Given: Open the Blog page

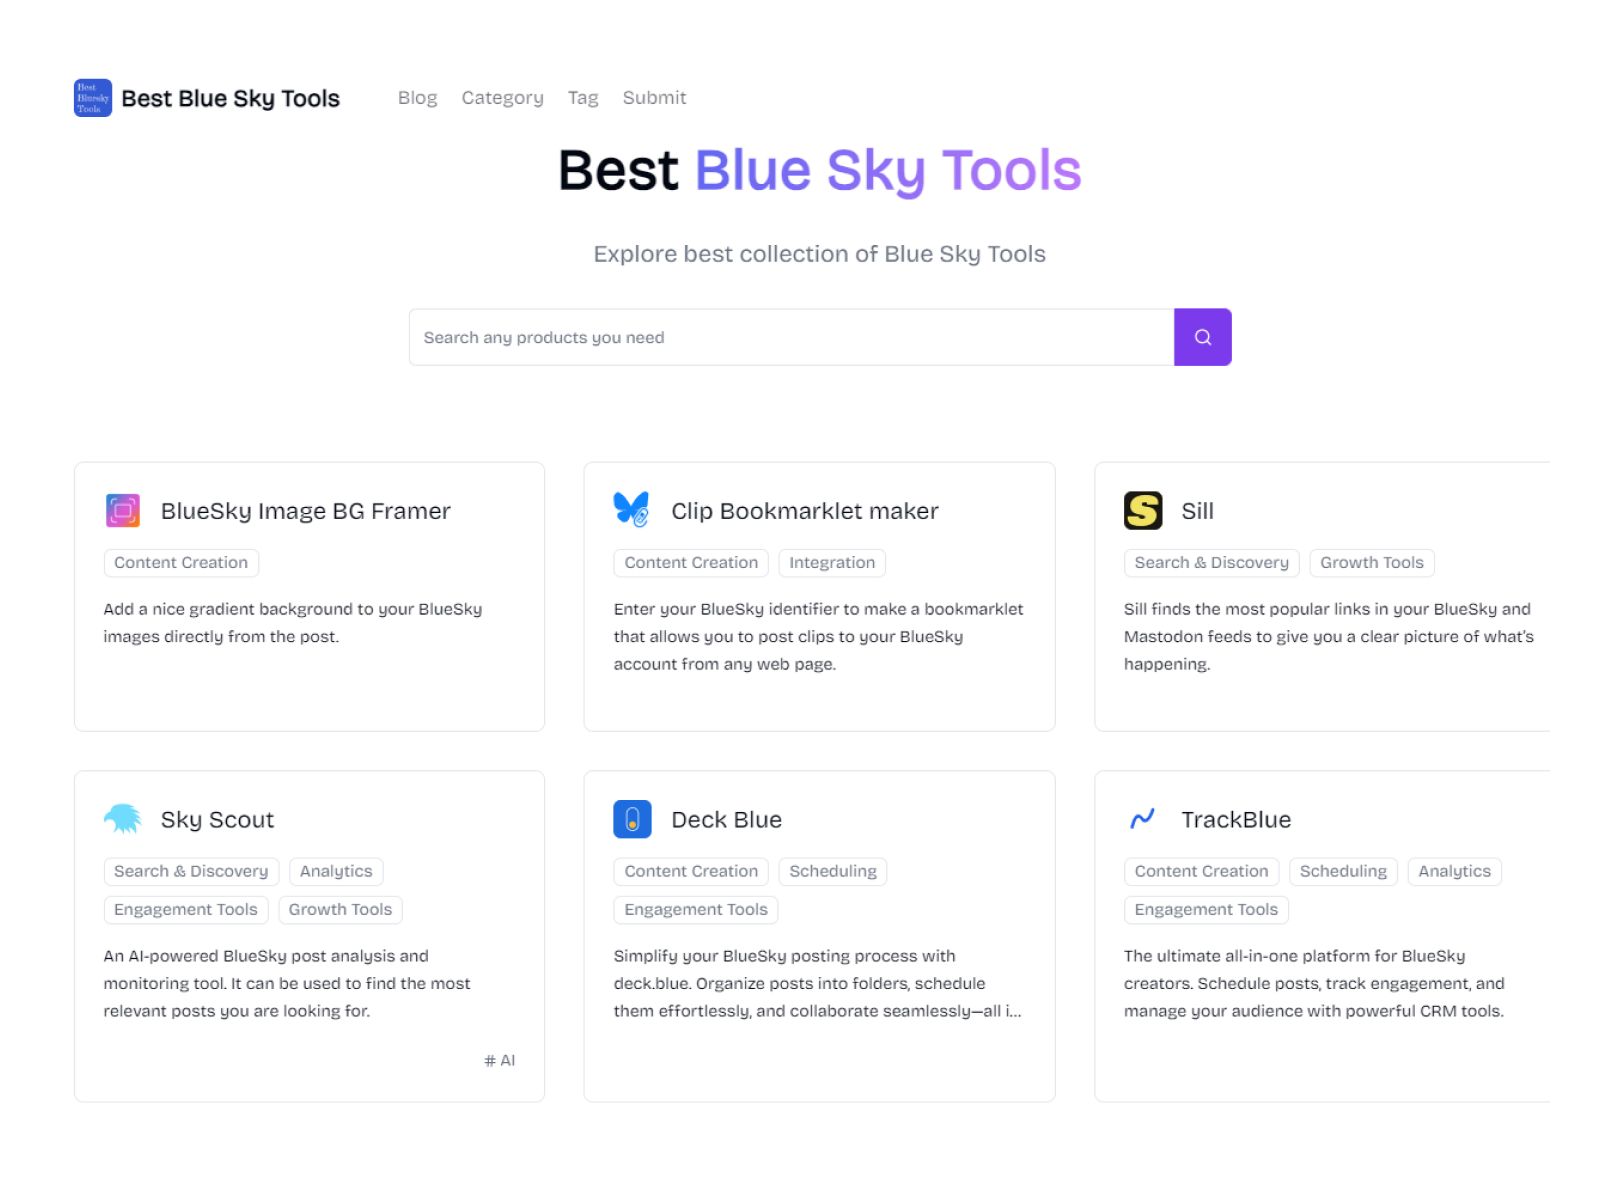Looking at the screenshot, I should coord(417,97).
